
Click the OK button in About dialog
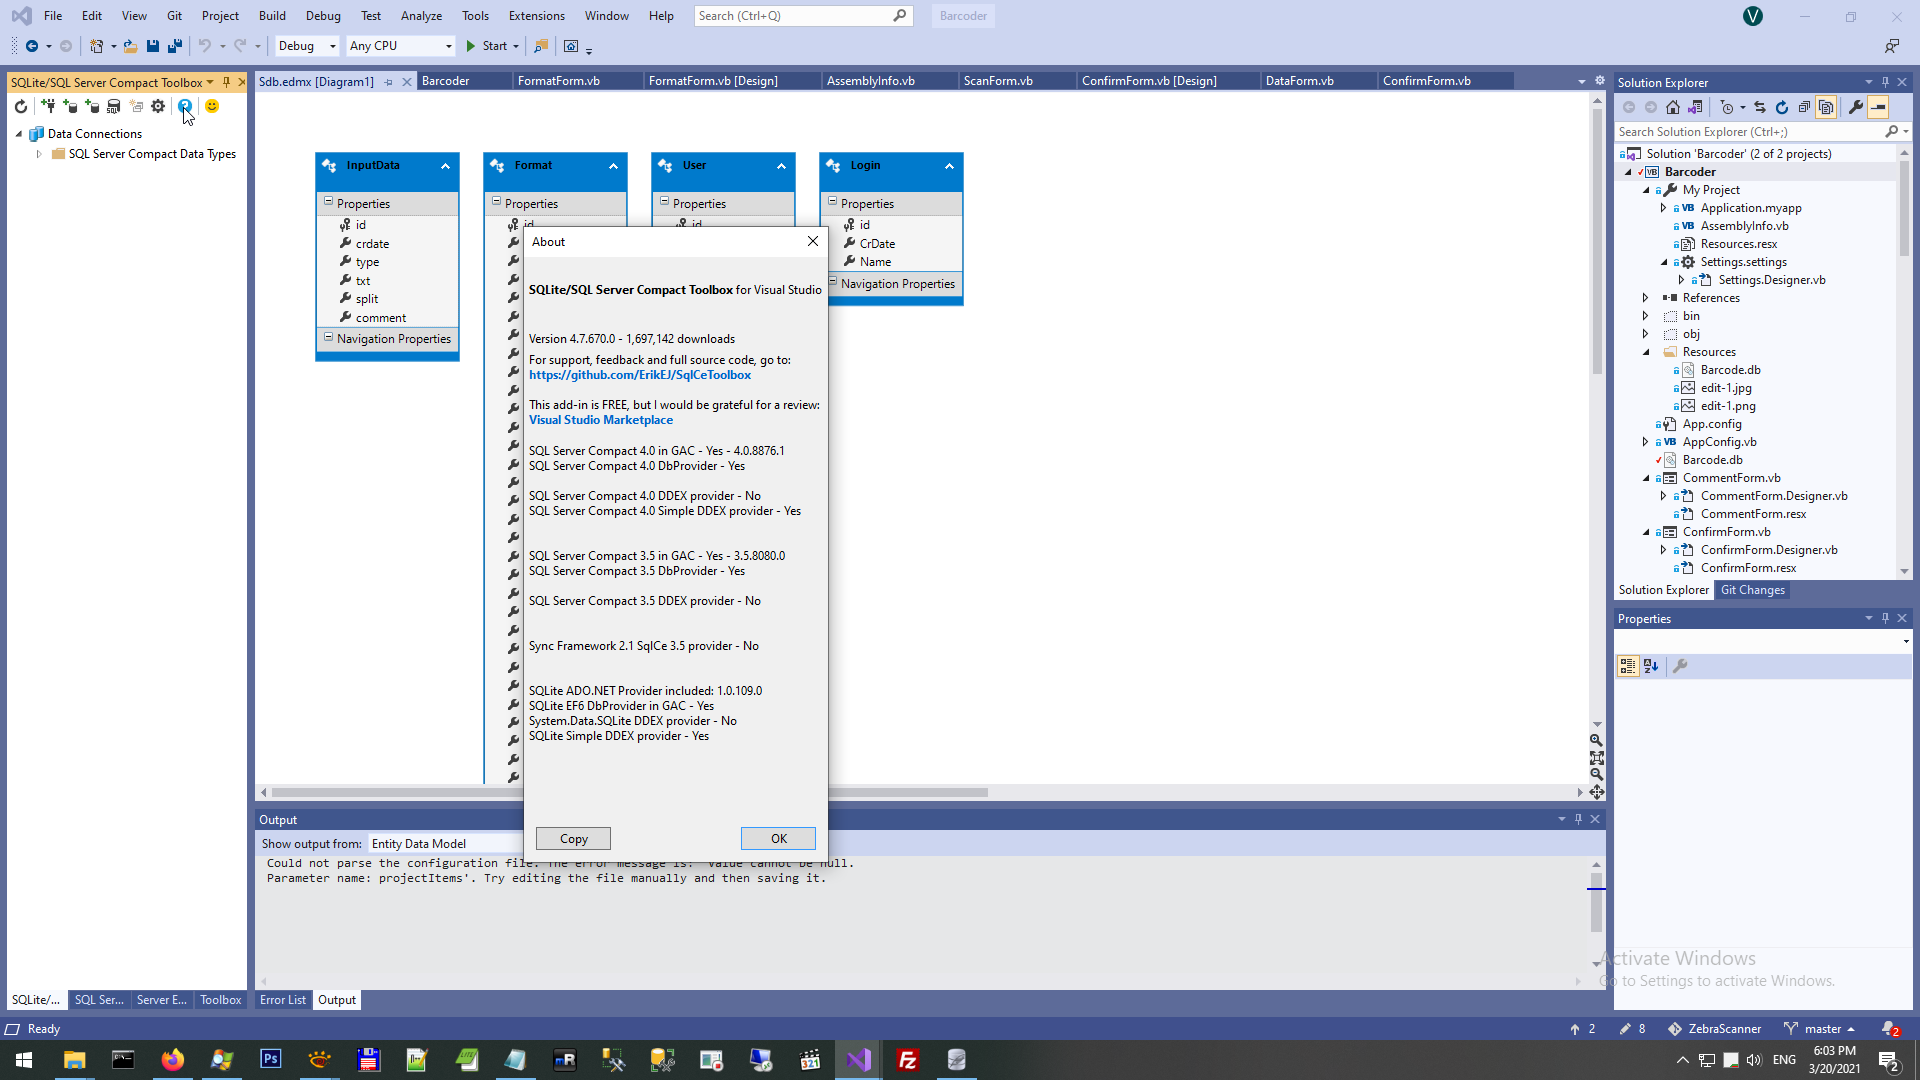pos(778,839)
